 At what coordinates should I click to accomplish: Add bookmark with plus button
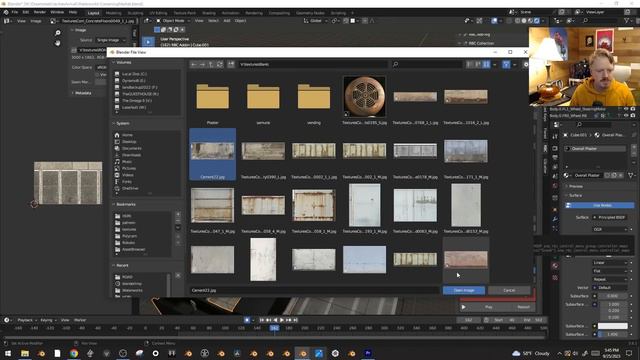pos(178,214)
